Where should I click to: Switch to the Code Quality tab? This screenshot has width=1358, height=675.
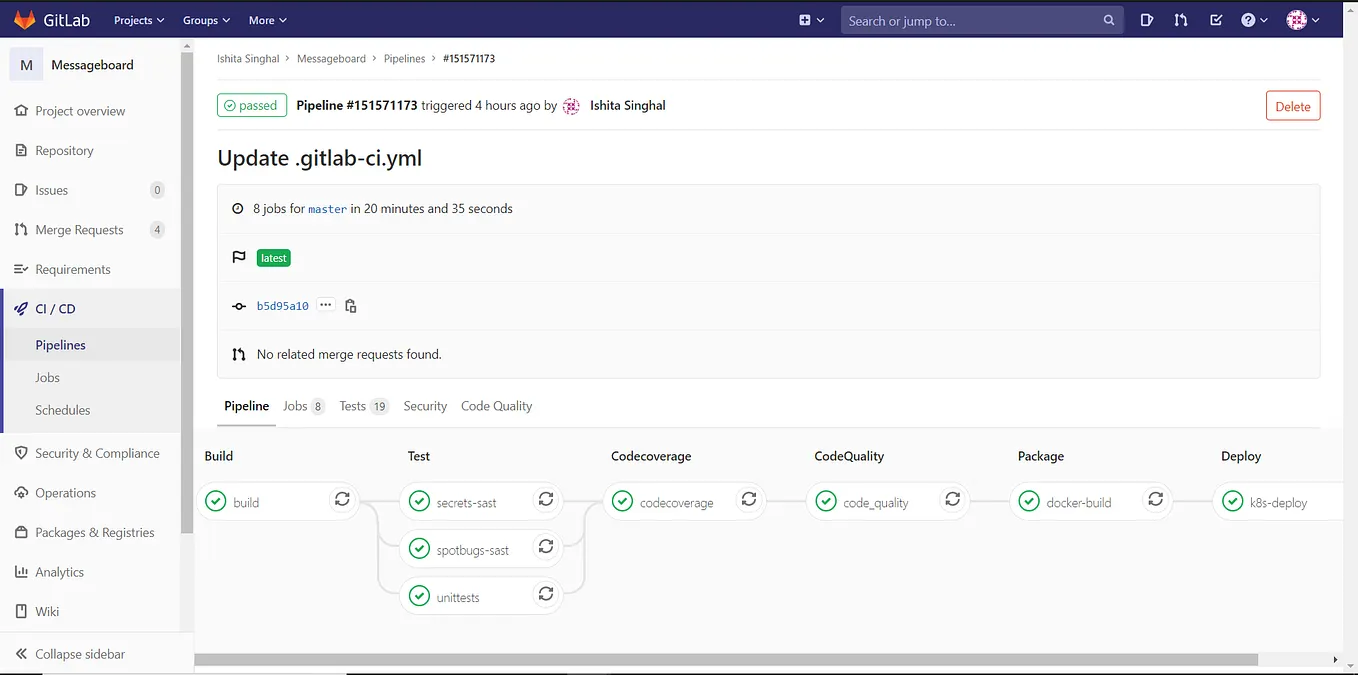tap(496, 405)
